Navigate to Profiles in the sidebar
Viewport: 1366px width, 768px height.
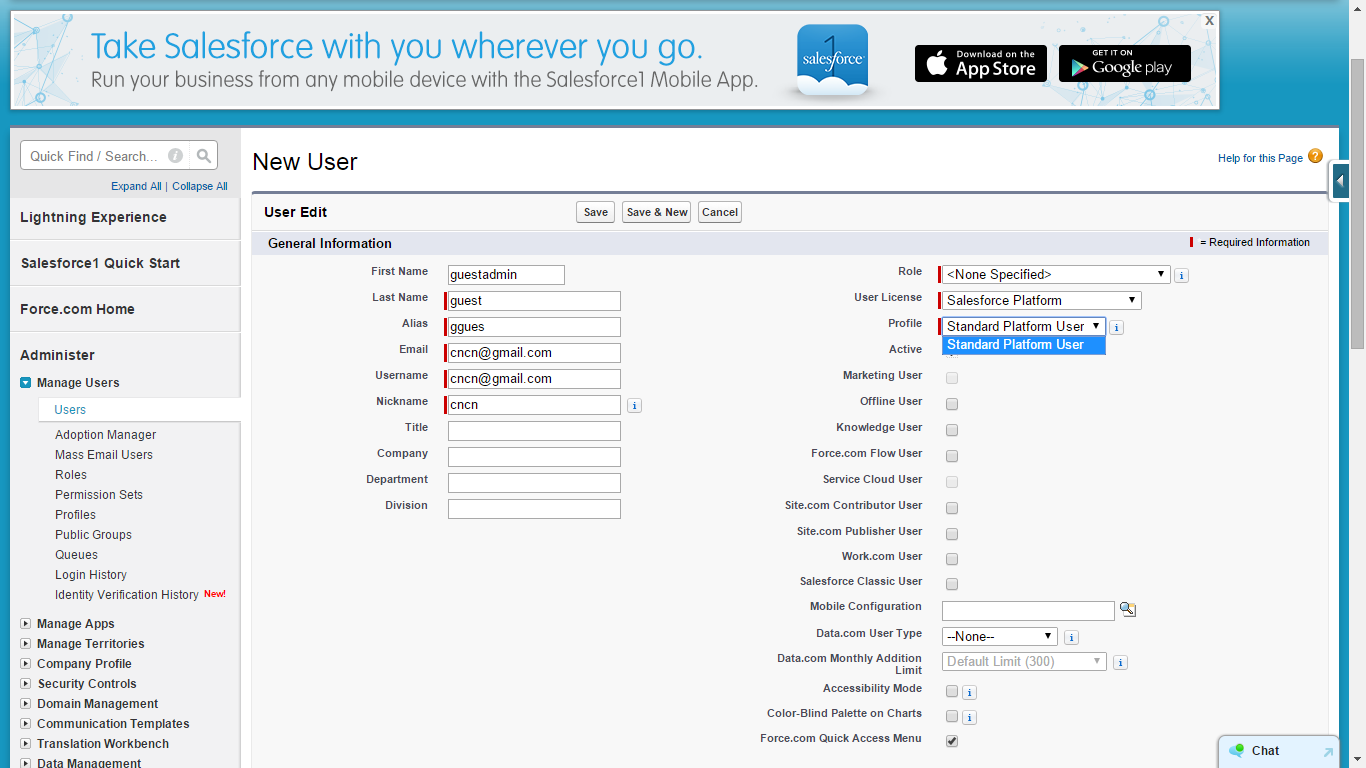76,515
